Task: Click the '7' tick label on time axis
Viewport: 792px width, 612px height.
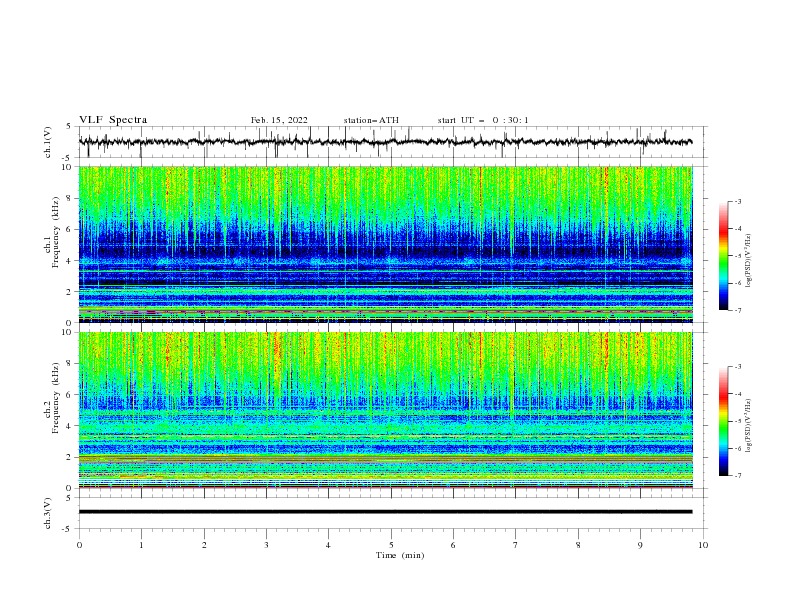Action: point(516,545)
